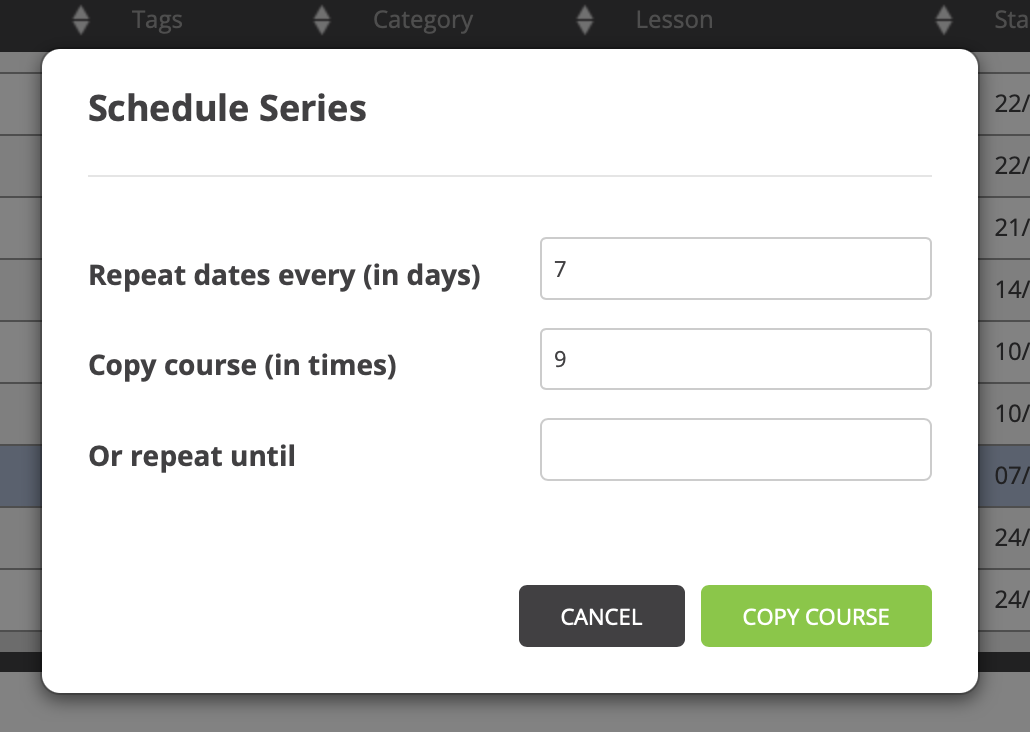Open the Or repeat until field
The image size is (1030, 732).
tap(735, 449)
